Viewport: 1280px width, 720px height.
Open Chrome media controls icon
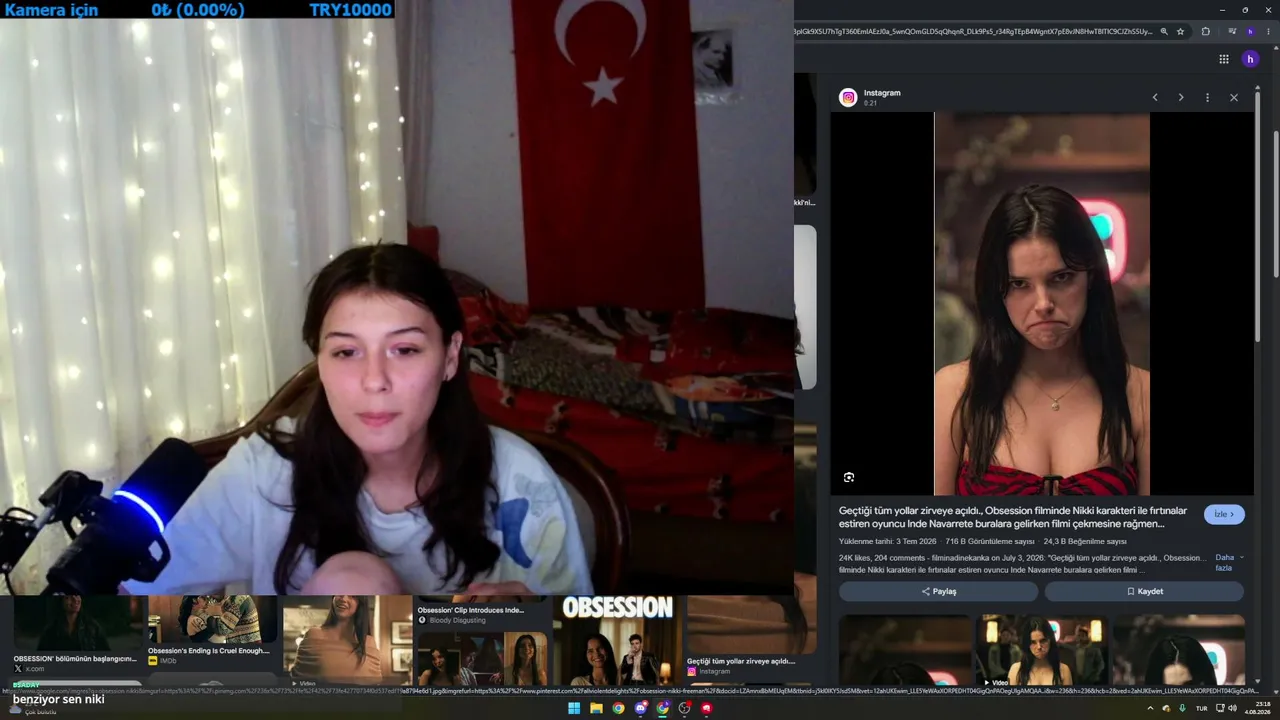click(x=1233, y=32)
